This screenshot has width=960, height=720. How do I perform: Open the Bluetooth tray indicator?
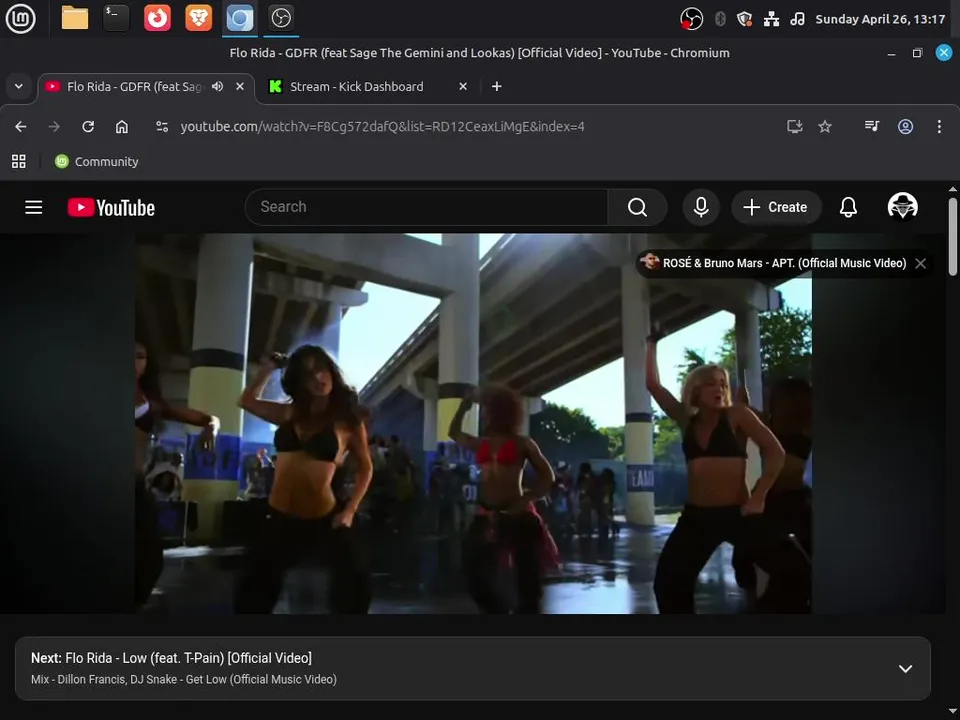point(720,19)
